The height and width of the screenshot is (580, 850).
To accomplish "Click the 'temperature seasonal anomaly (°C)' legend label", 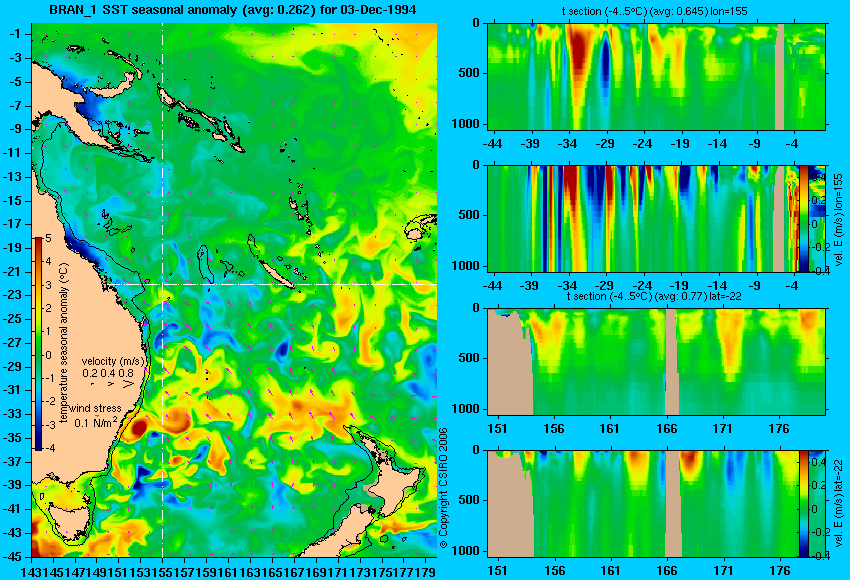I will point(64,343).
